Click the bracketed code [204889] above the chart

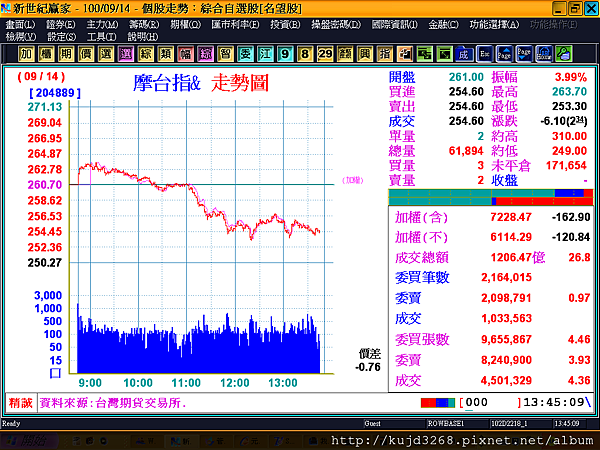point(55,93)
